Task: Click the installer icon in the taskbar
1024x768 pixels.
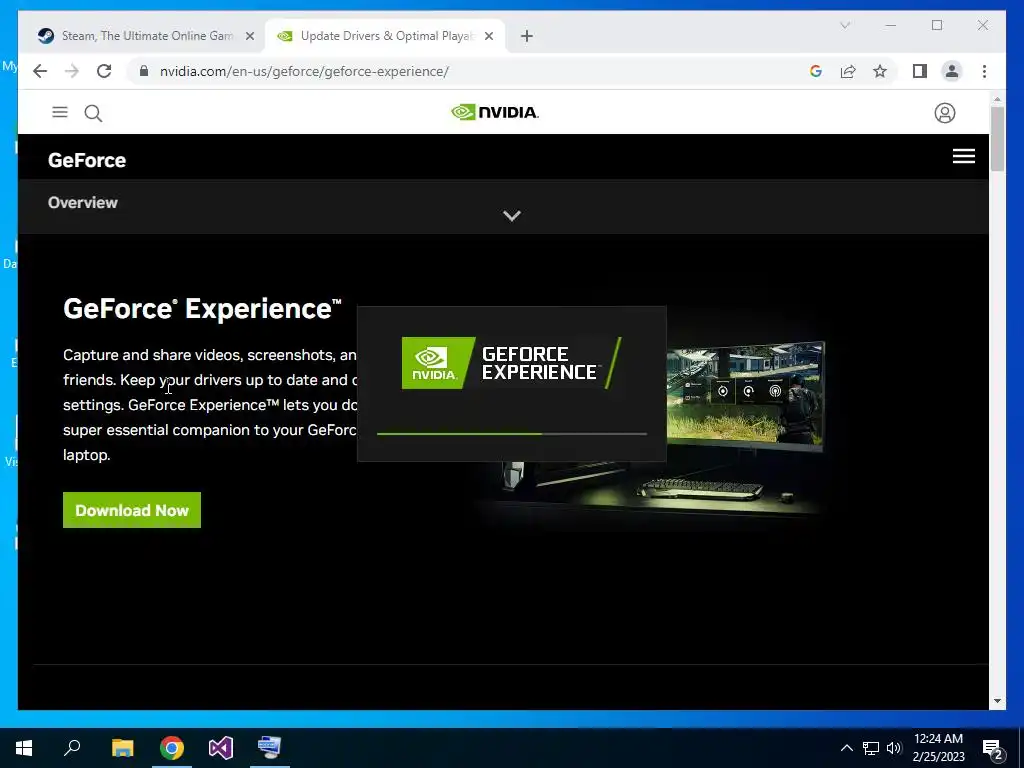Action: pyautogui.click(x=269, y=748)
